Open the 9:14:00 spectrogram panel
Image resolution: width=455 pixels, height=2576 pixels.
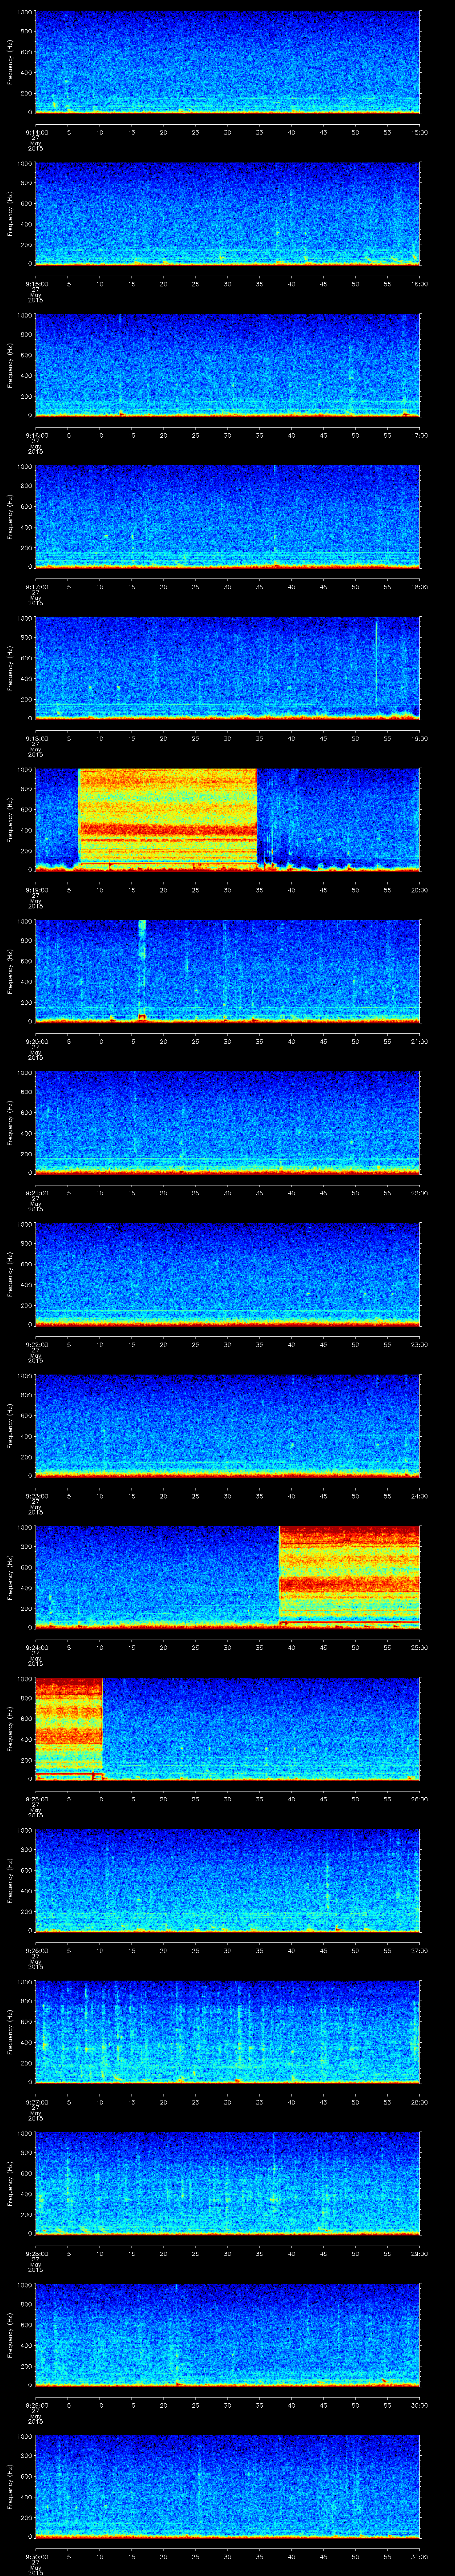coord(227,62)
